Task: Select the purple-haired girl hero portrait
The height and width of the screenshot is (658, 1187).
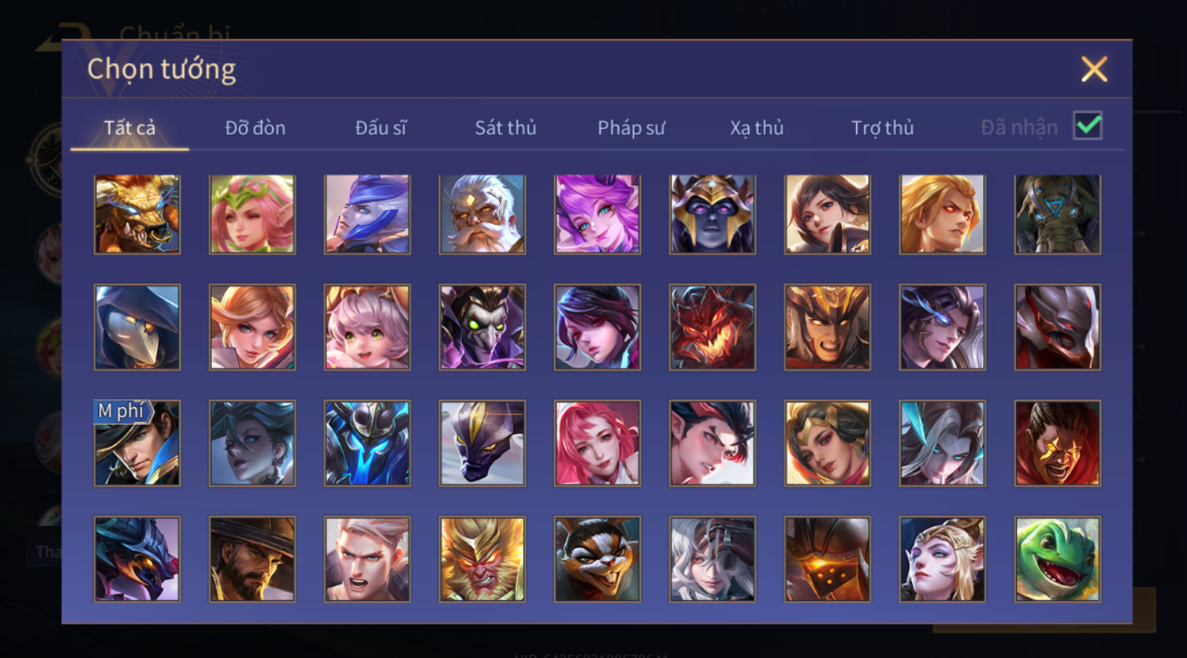Action: click(597, 214)
